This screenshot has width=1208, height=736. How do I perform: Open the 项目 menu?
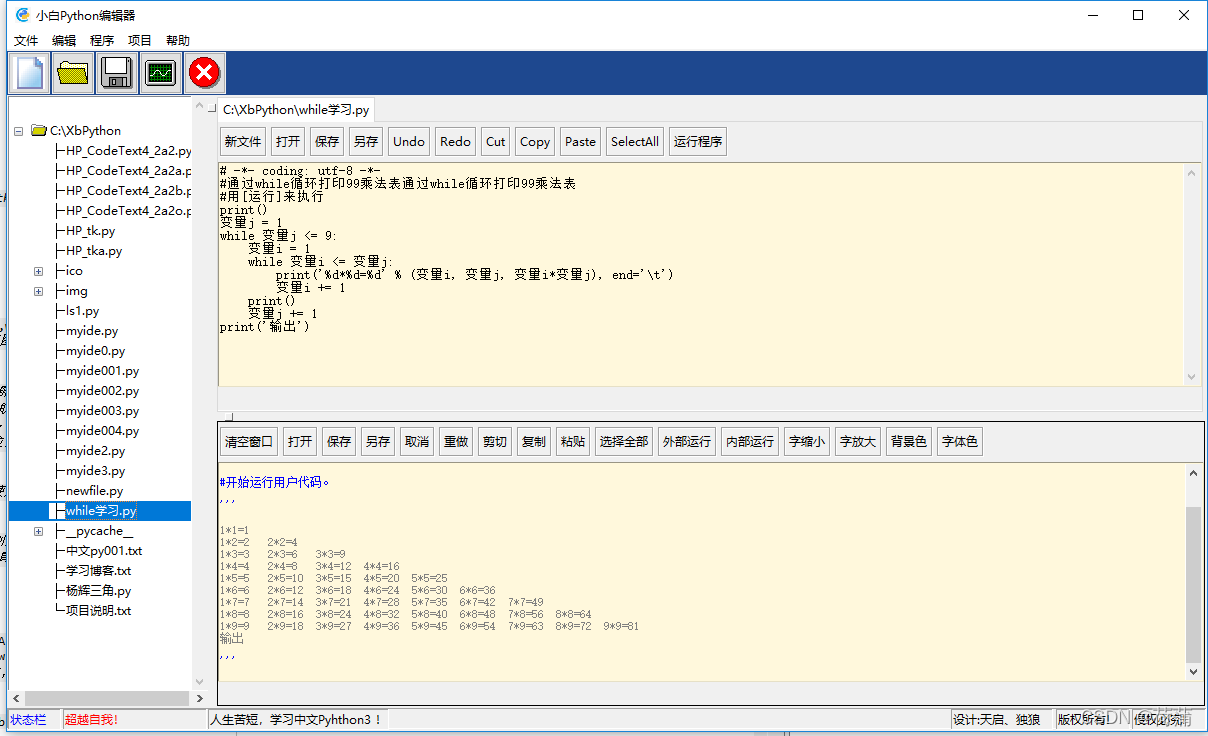click(140, 41)
